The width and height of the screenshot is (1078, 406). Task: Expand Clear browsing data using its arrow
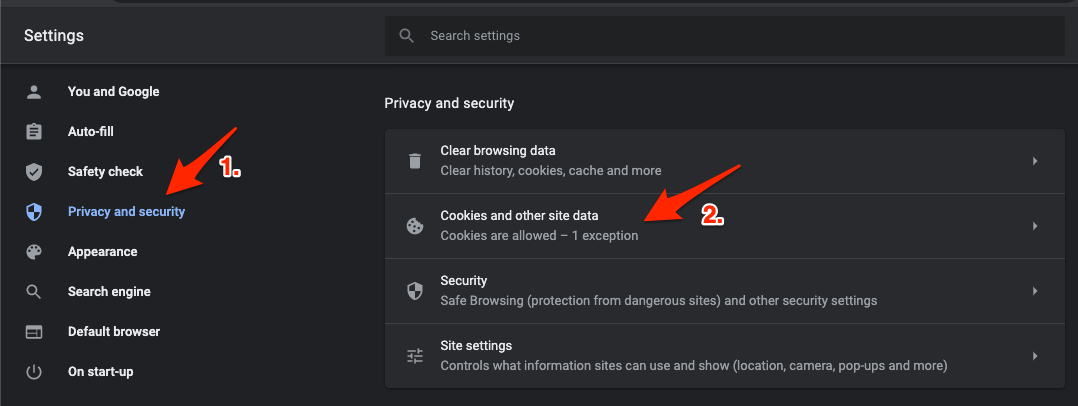(x=1034, y=161)
